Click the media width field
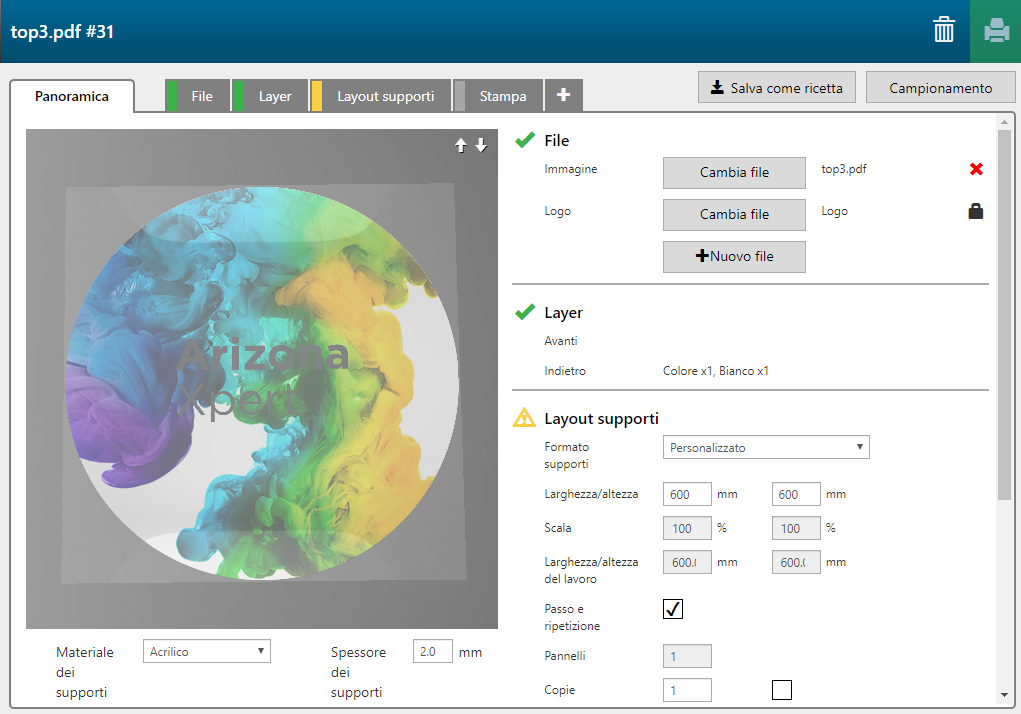 click(x=687, y=494)
